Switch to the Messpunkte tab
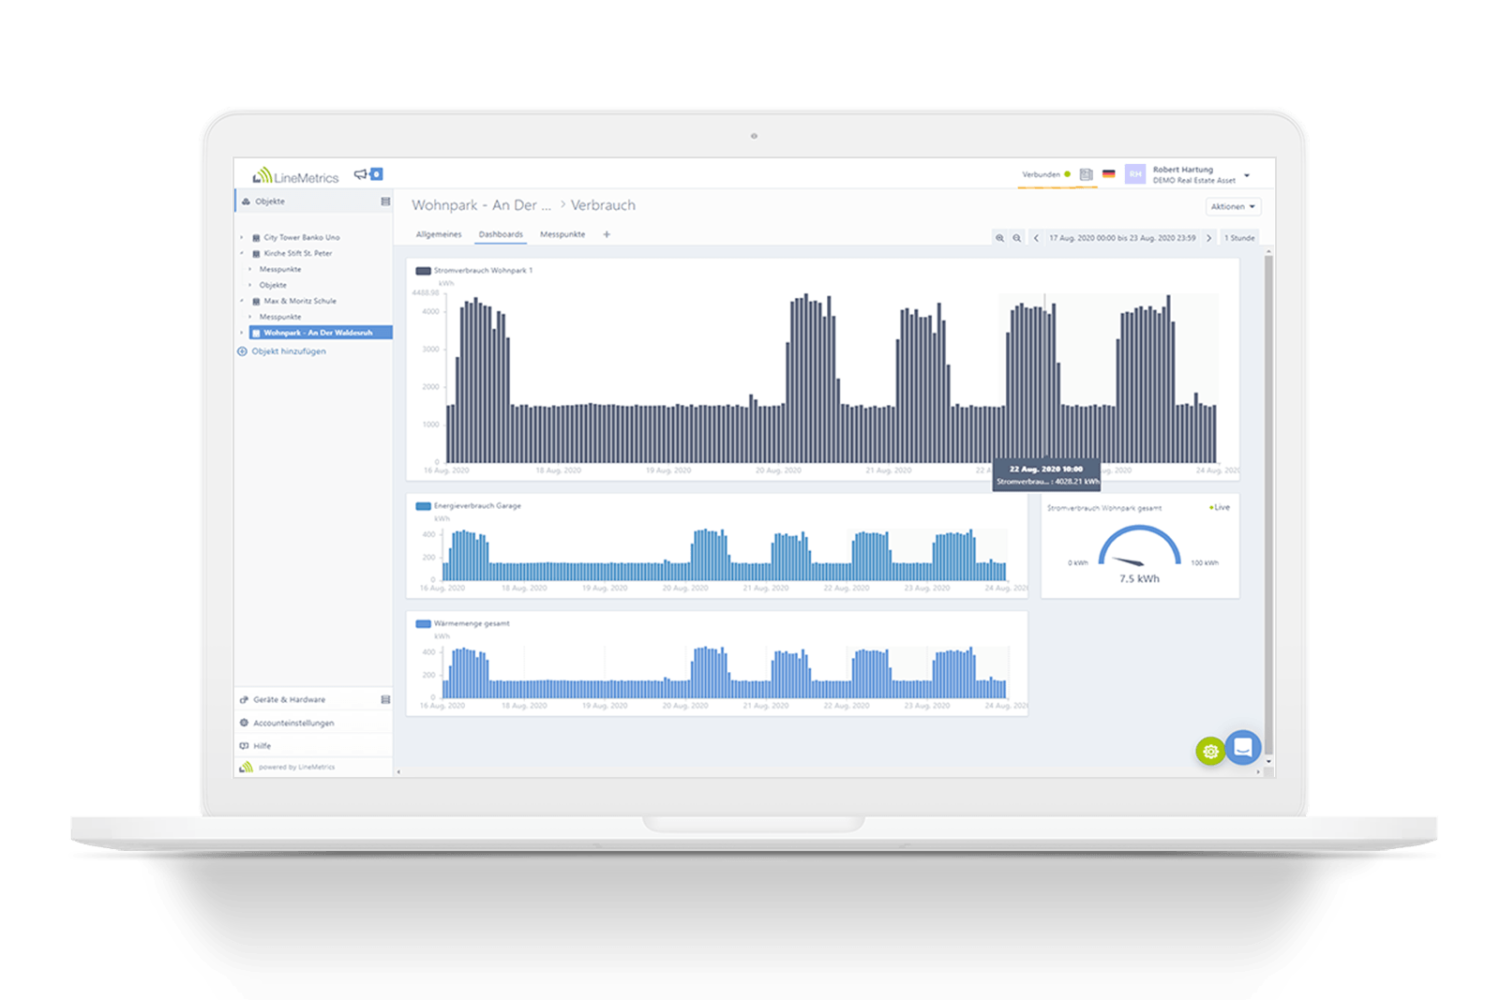The height and width of the screenshot is (1000, 1500). click(x=562, y=235)
